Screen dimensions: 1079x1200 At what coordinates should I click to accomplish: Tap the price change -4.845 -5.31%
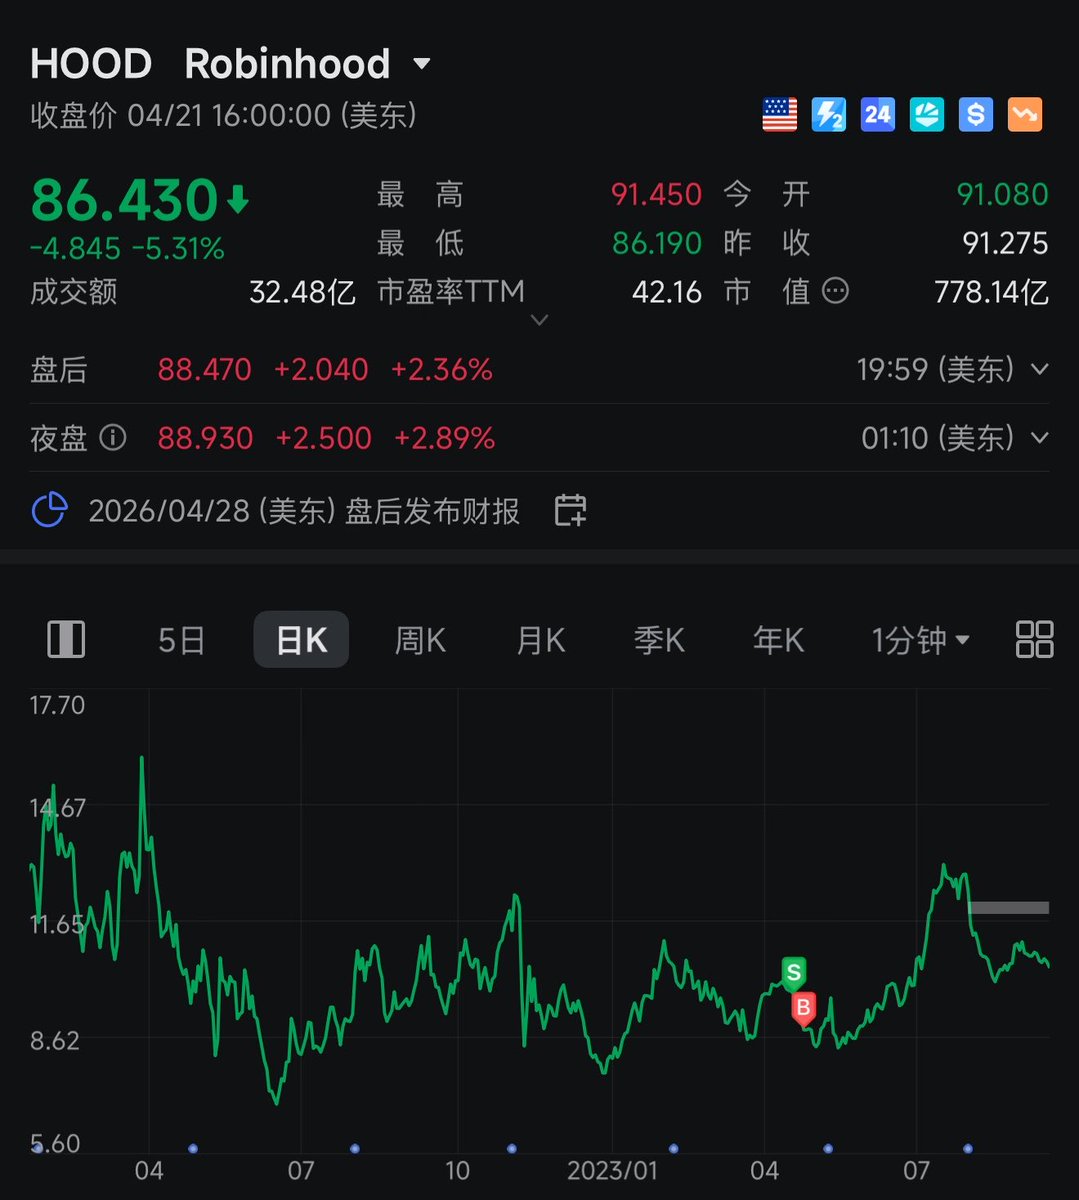[x=127, y=248]
